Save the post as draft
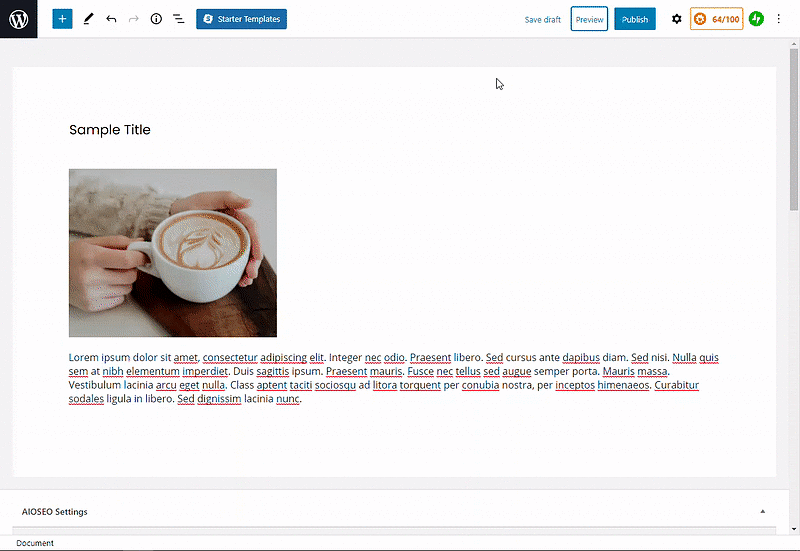Viewport: 800px width, 551px height. click(542, 19)
